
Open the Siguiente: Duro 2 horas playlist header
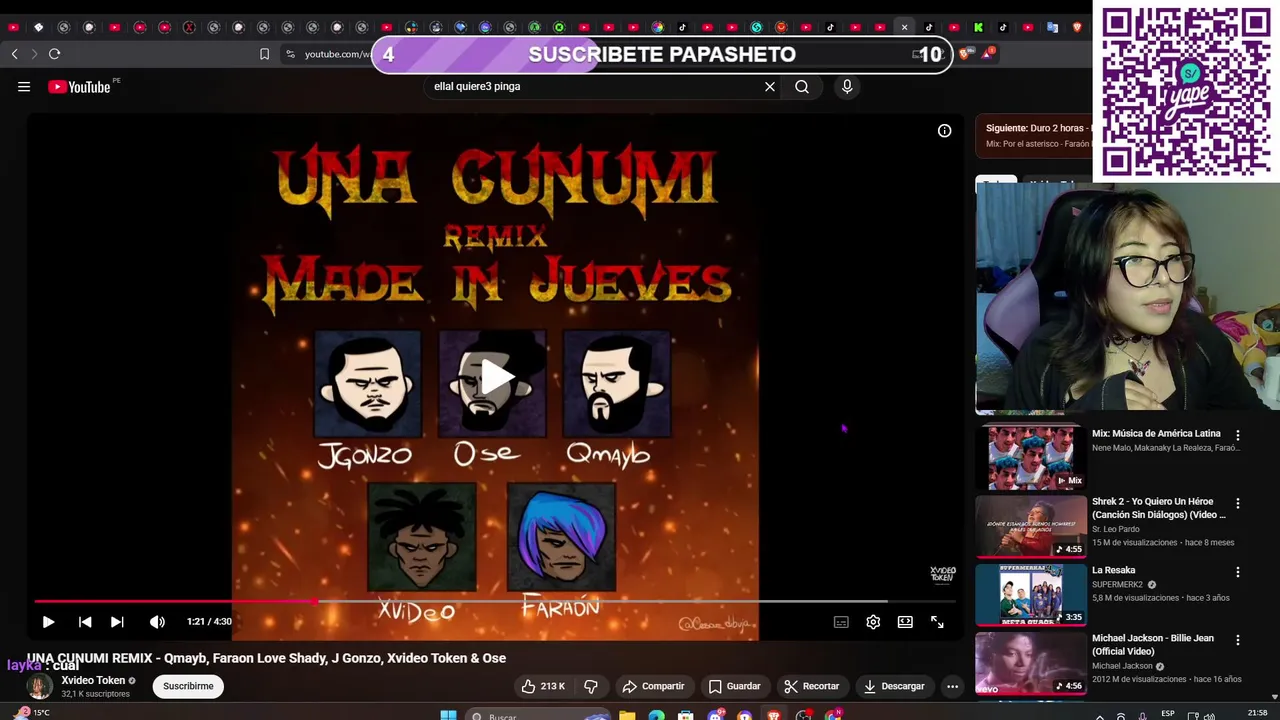coord(1034,135)
